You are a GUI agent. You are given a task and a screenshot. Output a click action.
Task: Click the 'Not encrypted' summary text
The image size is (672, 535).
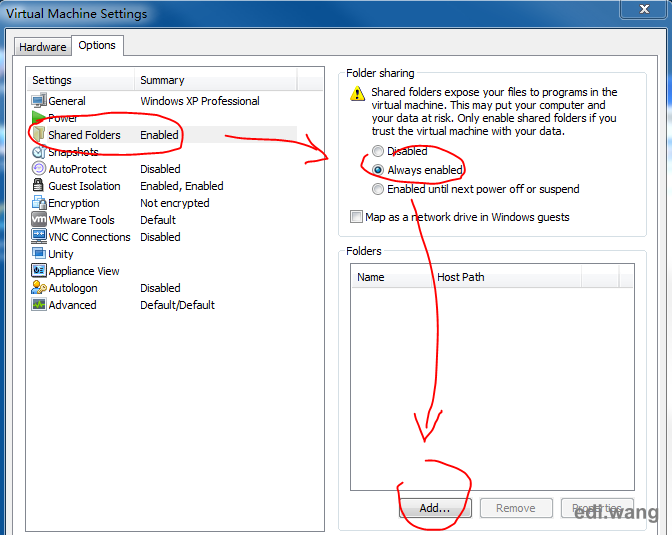pos(175,203)
